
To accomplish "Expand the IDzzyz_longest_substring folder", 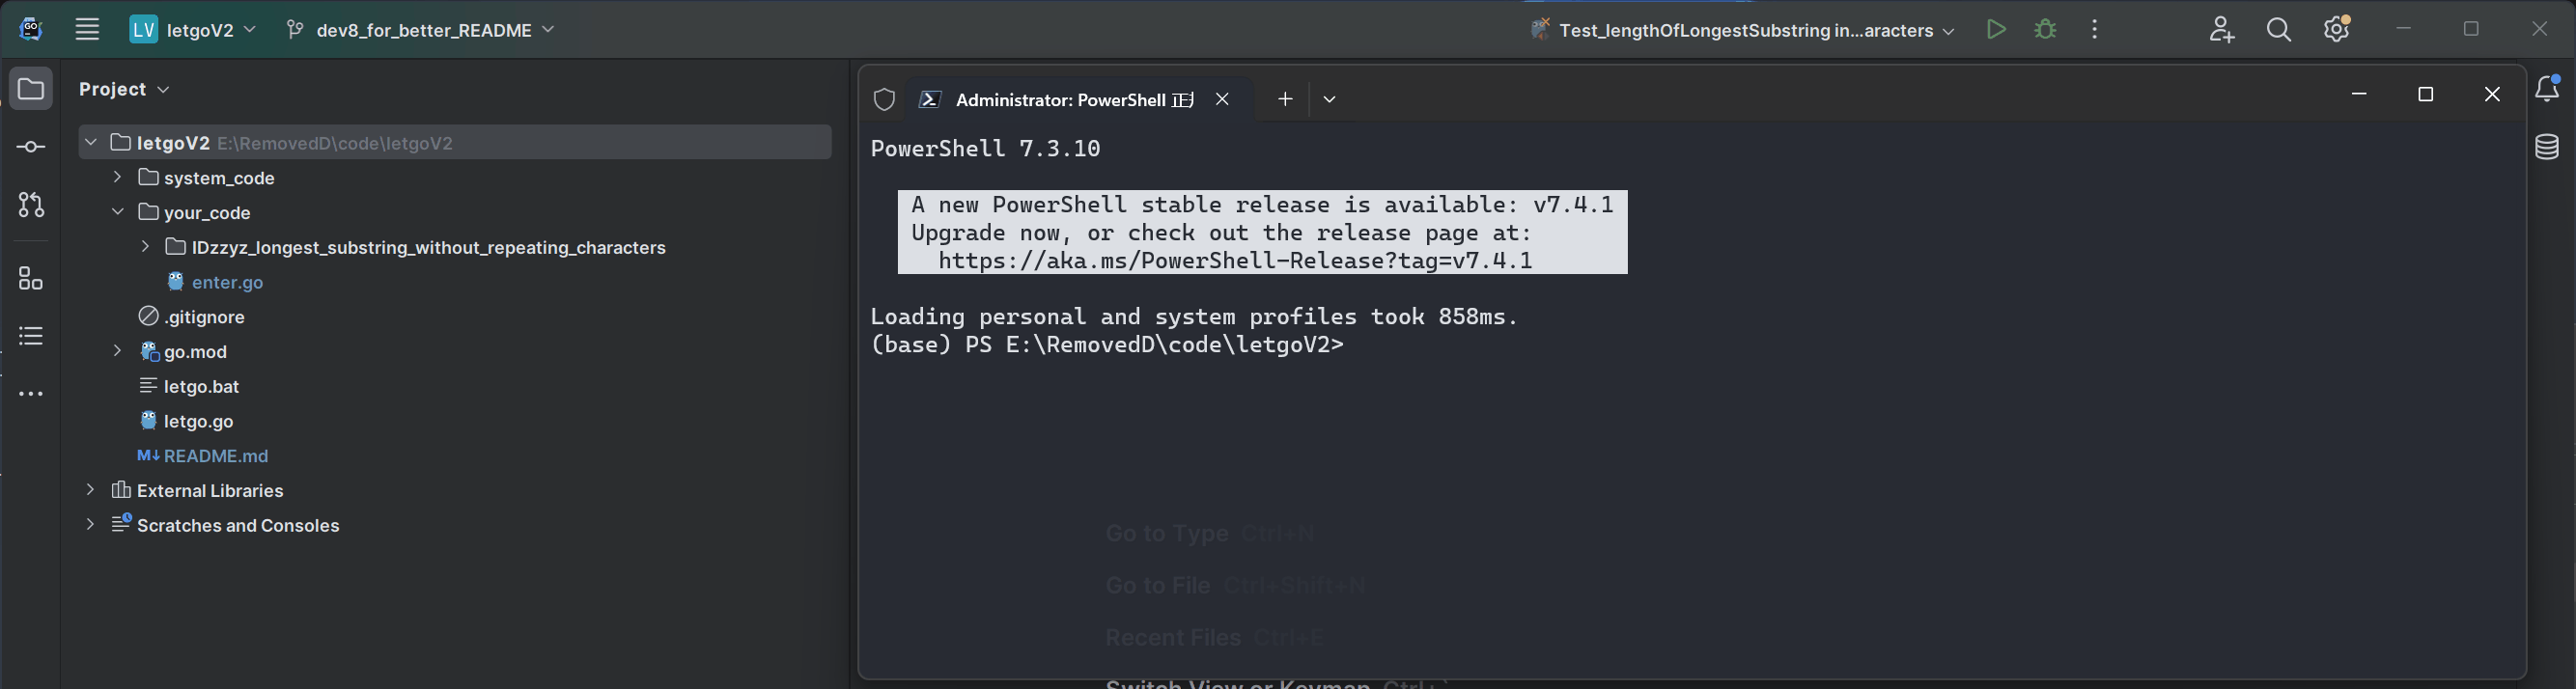I will pos(145,246).
